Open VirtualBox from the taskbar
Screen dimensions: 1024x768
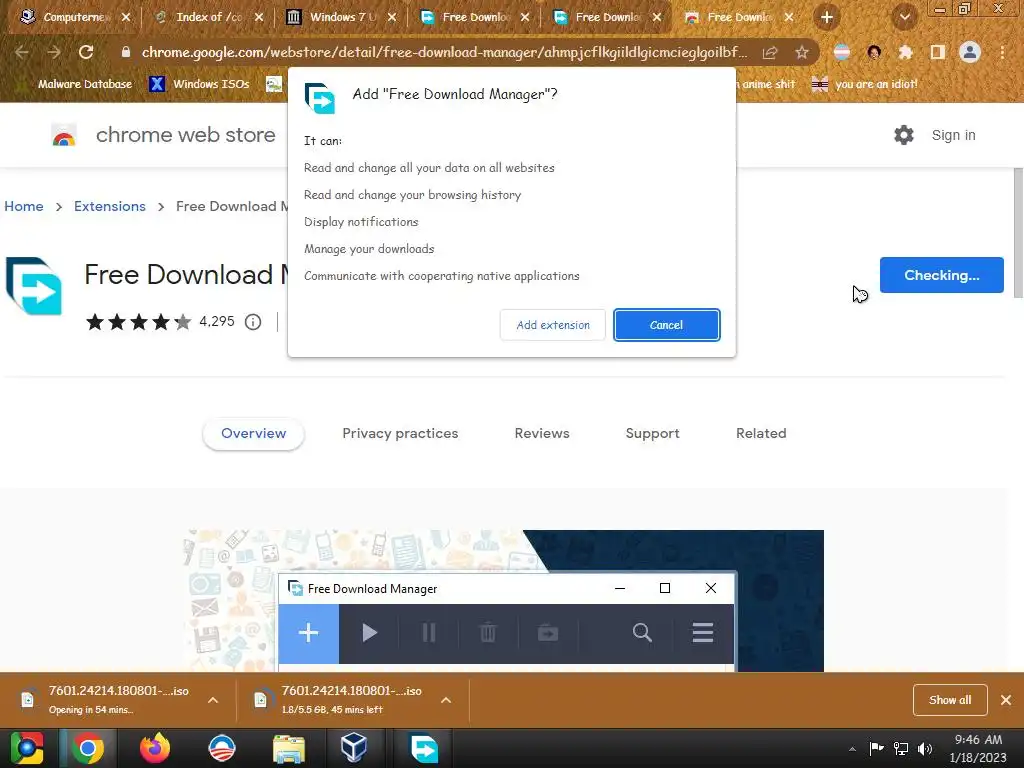point(354,748)
